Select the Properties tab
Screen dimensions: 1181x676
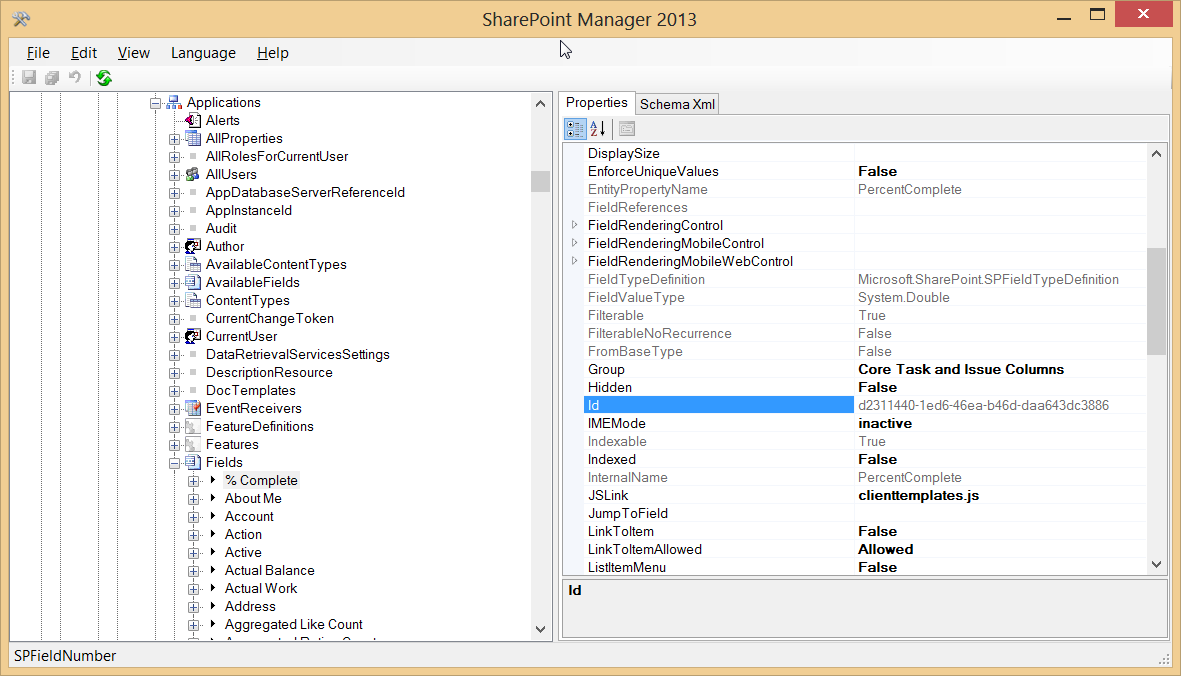597,102
